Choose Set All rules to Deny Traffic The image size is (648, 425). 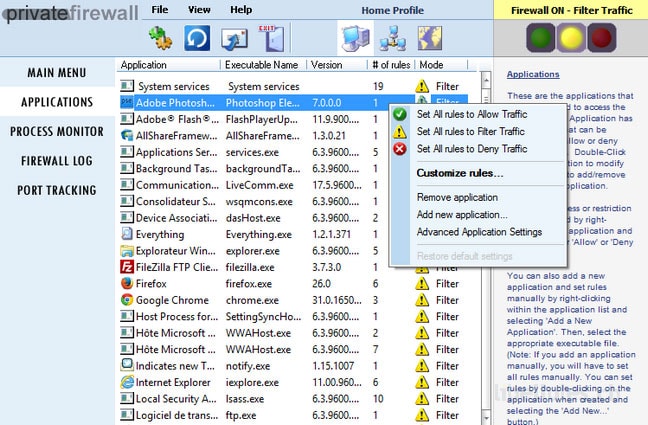(472, 149)
